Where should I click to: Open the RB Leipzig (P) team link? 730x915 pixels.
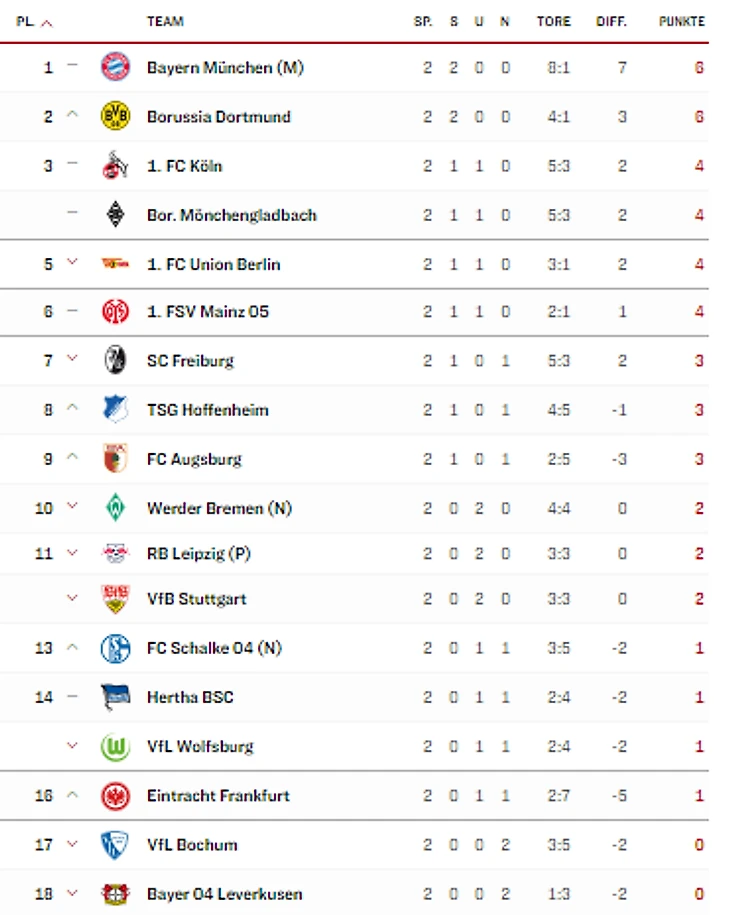(198, 553)
